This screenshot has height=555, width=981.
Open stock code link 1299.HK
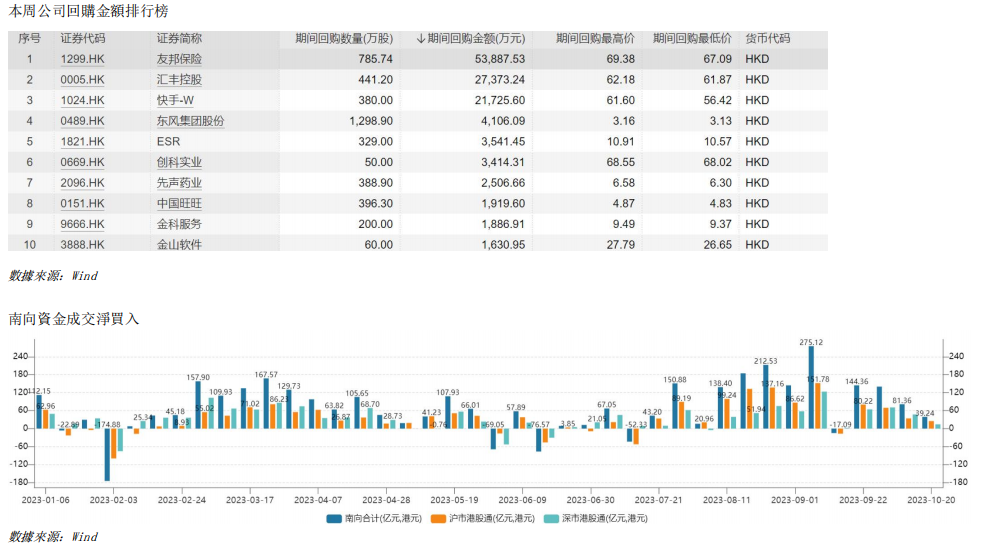pos(82,59)
